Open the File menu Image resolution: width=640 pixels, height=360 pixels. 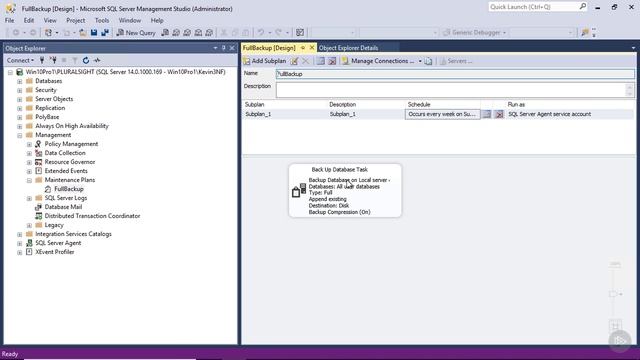[9, 20]
